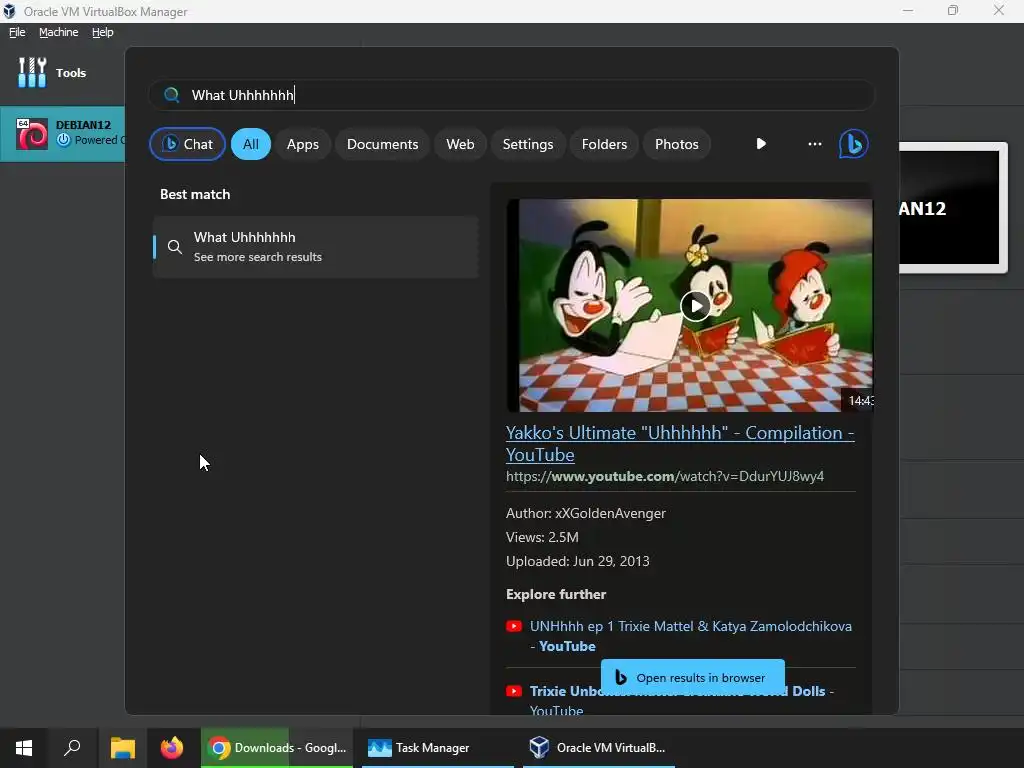Click YouTube icon beside the UNHhhh ep 1 link
Screen dimensions: 1024x768
[514, 626]
